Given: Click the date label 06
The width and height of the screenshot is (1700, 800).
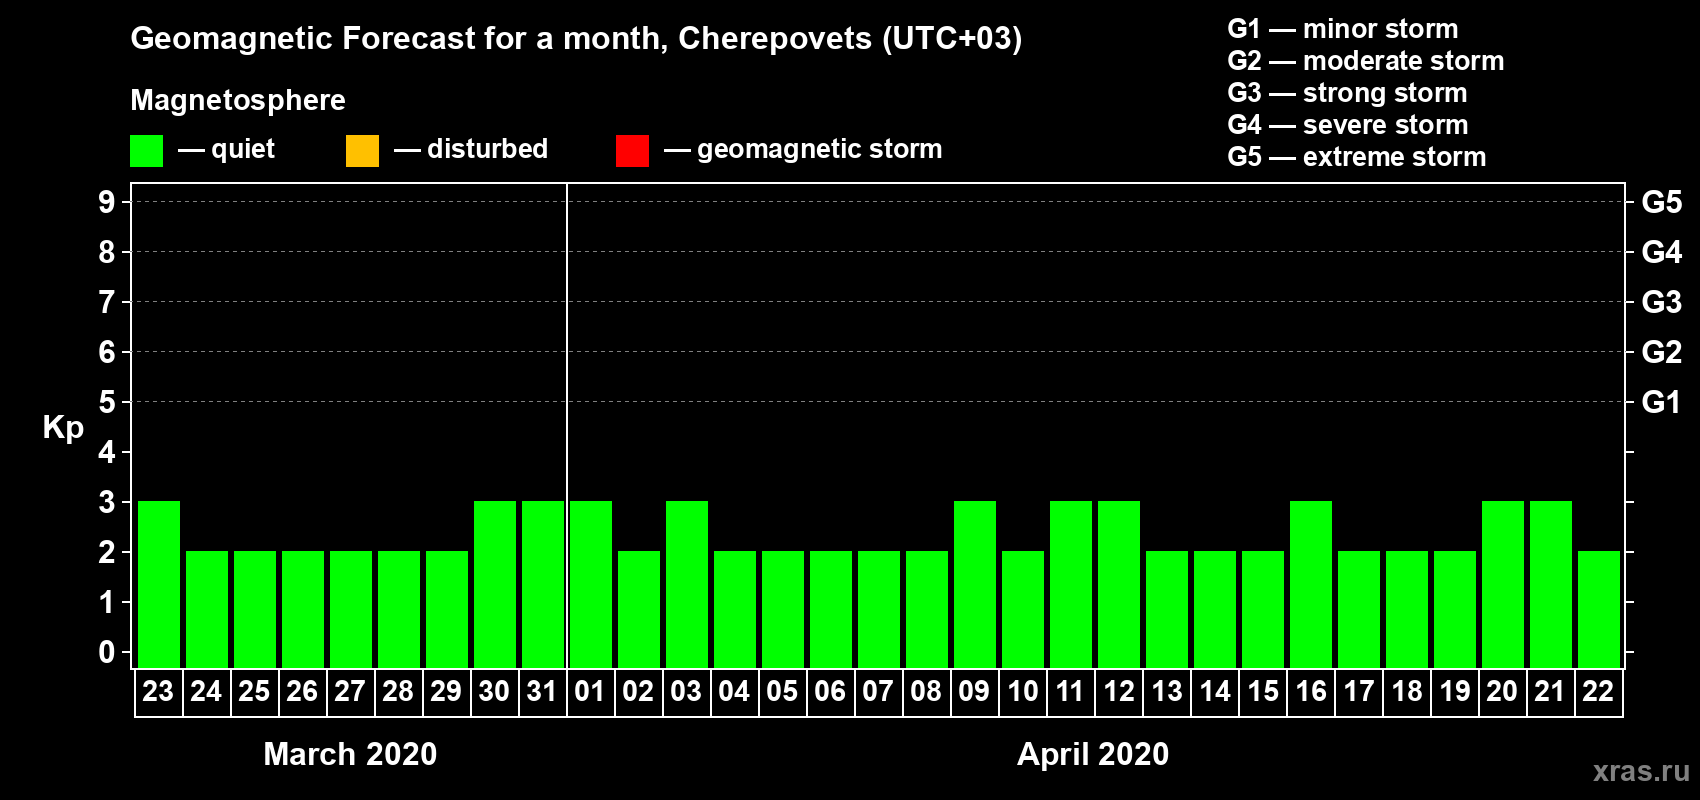Looking at the screenshot, I should [830, 691].
